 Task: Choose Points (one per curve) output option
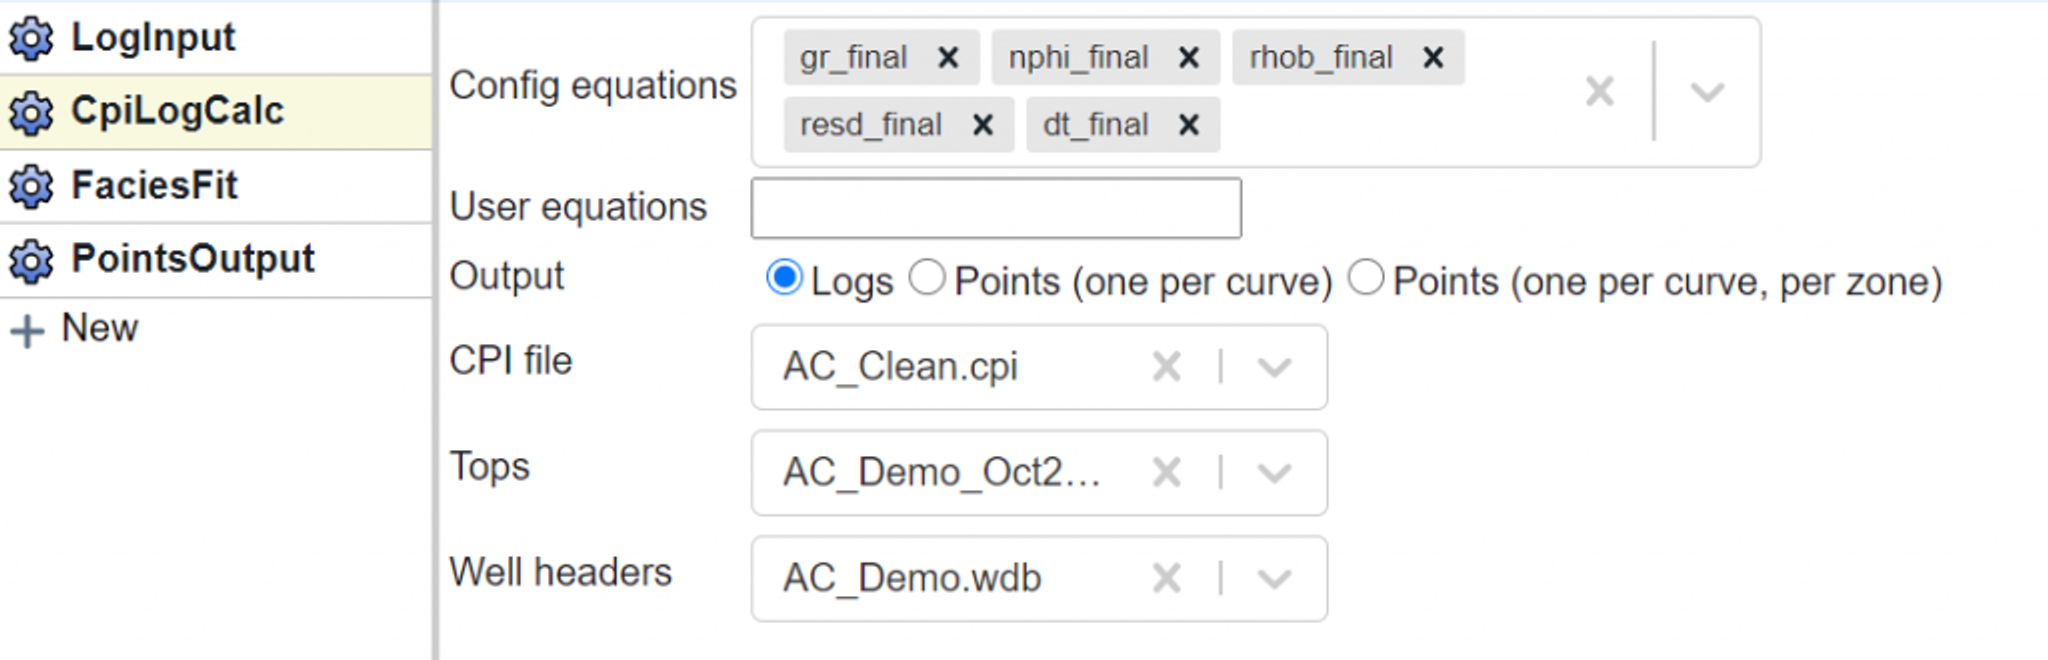point(927,278)
